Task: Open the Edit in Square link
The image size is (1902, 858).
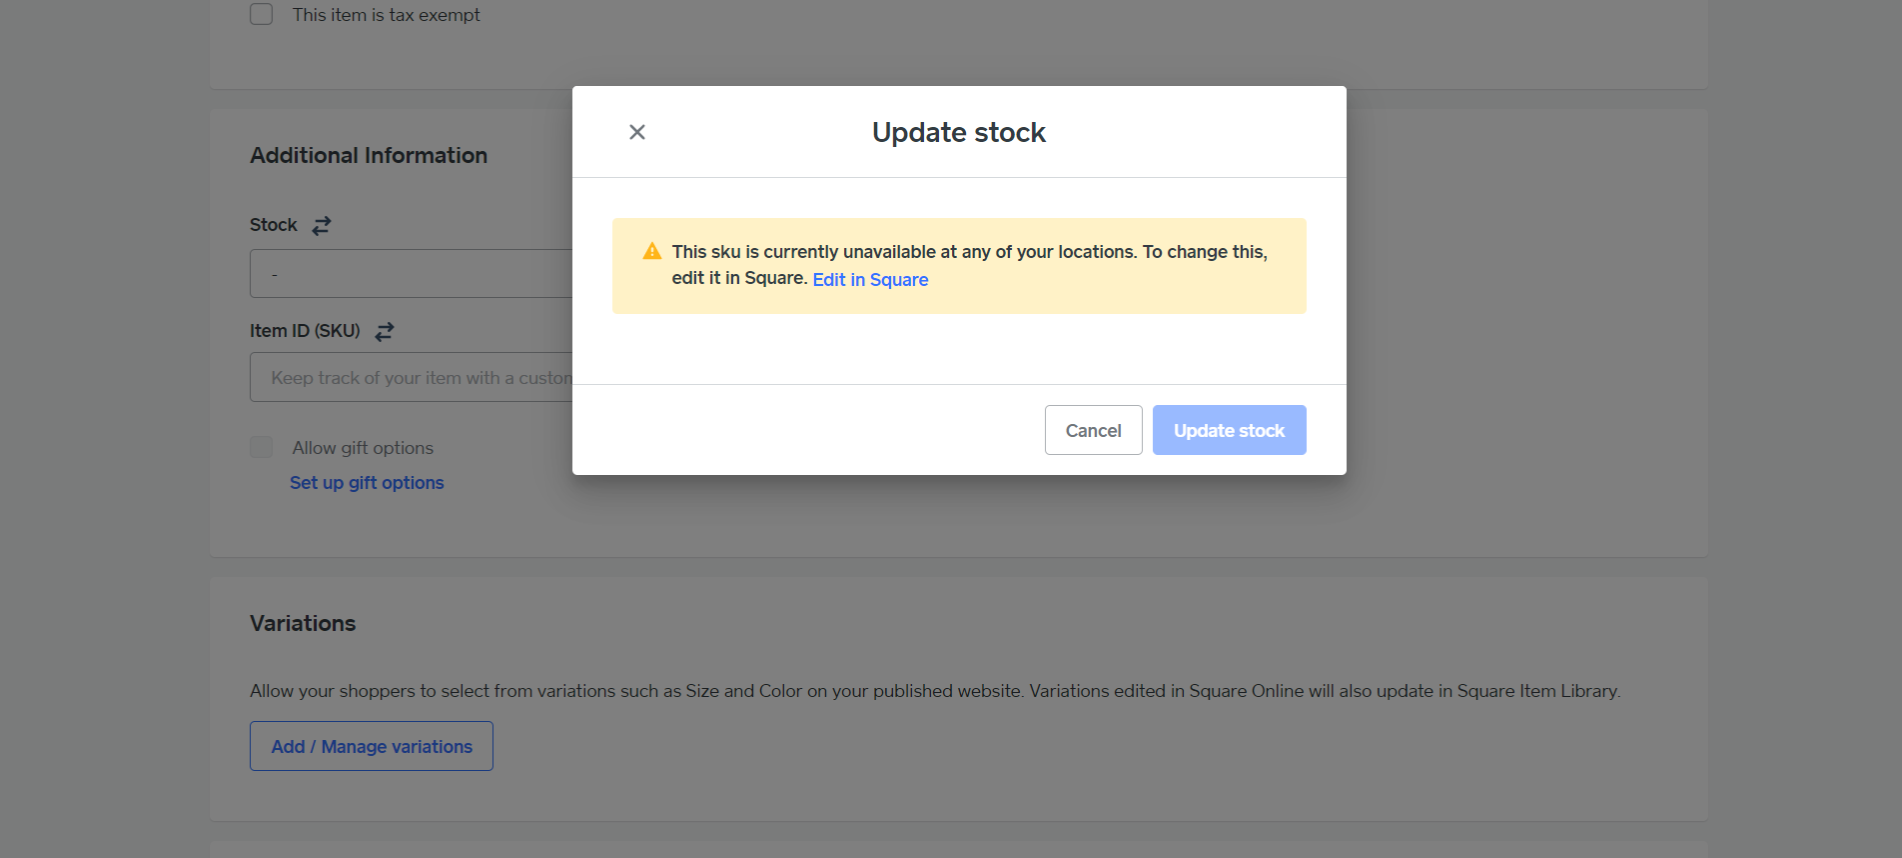Action: (x=870, y=280)
